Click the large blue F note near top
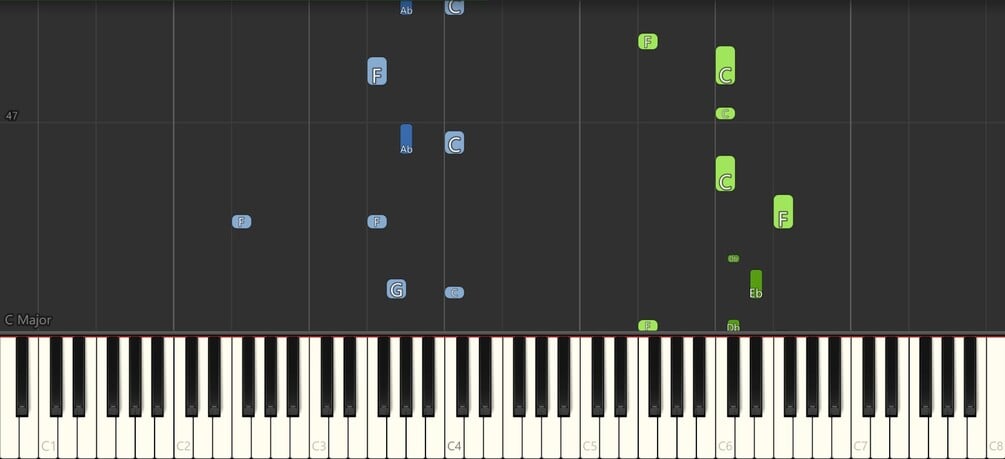Viewport: 1005px width, 459px height. (x=377, y=71)
